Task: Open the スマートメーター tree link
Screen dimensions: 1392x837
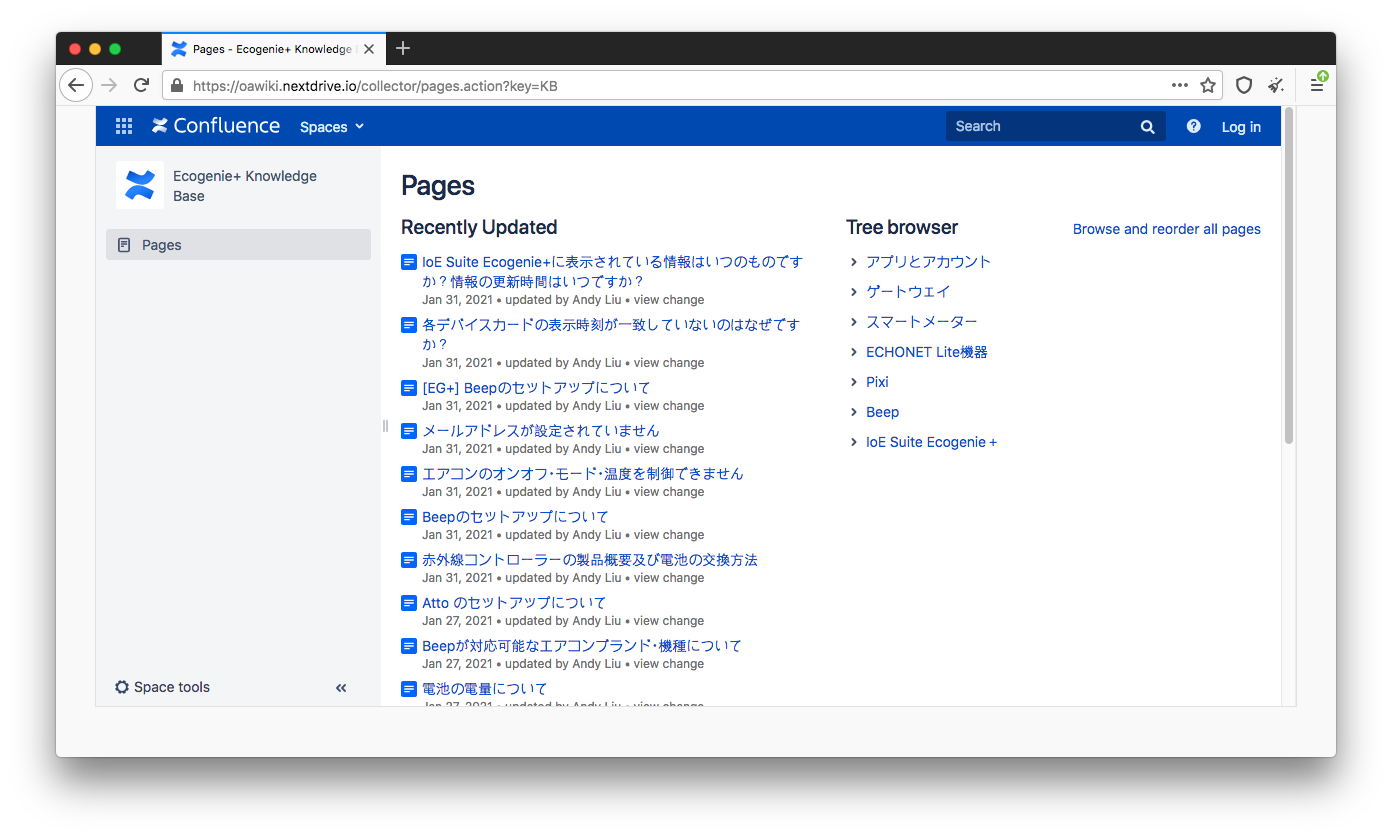Action: 922,322
